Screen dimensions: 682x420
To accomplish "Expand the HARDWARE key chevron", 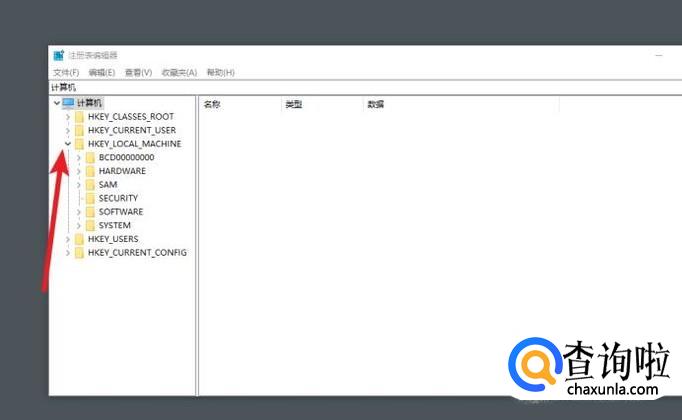I will click(79, 171).
